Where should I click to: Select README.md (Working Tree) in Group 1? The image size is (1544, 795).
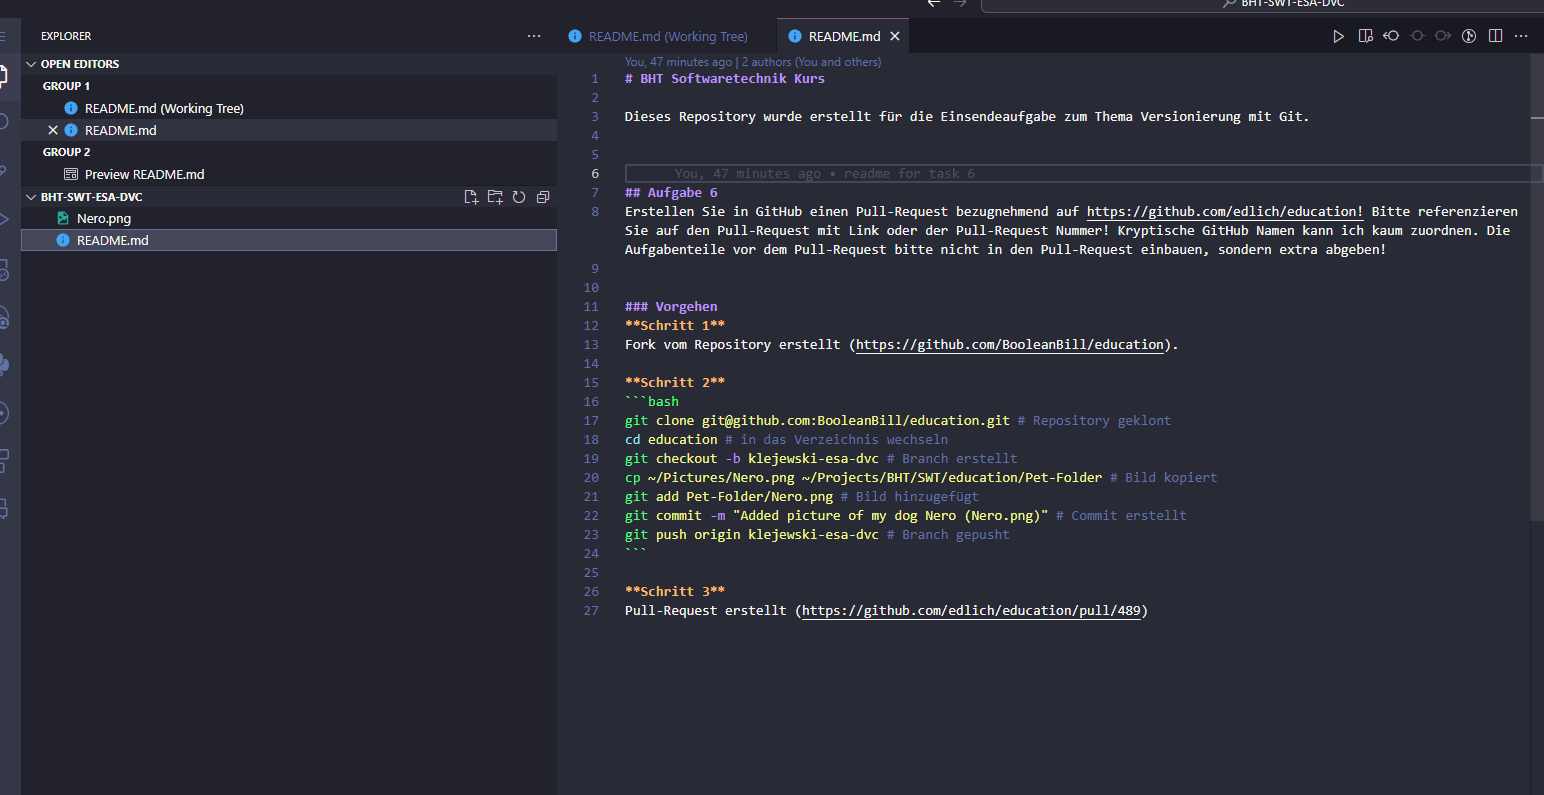pyautogui.click(x=289, y=108)
